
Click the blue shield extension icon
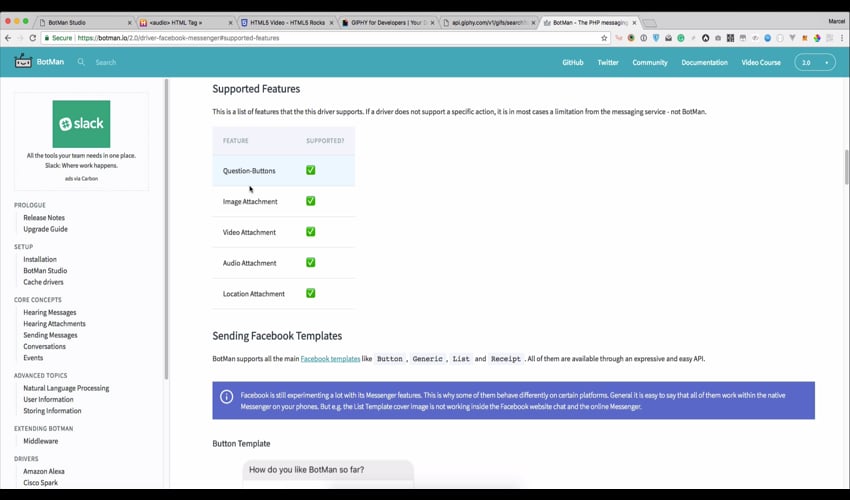656,38
